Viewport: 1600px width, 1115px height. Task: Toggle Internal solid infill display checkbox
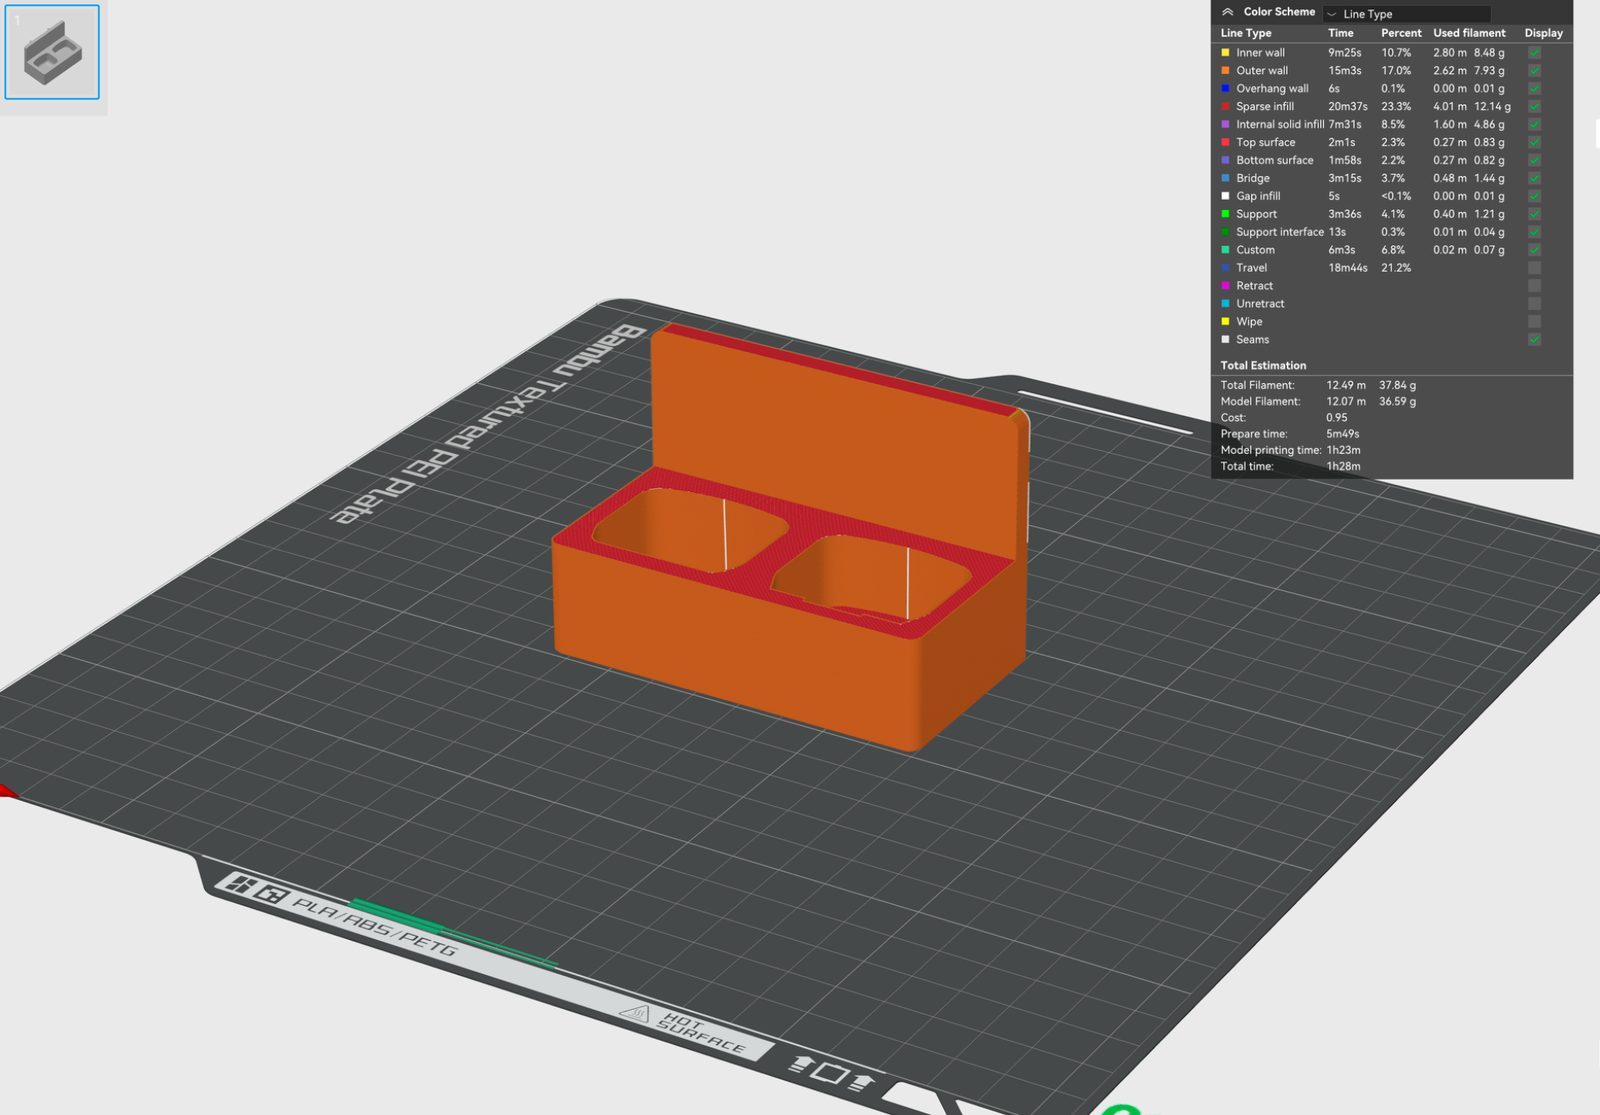click(x=1534, y=125)
